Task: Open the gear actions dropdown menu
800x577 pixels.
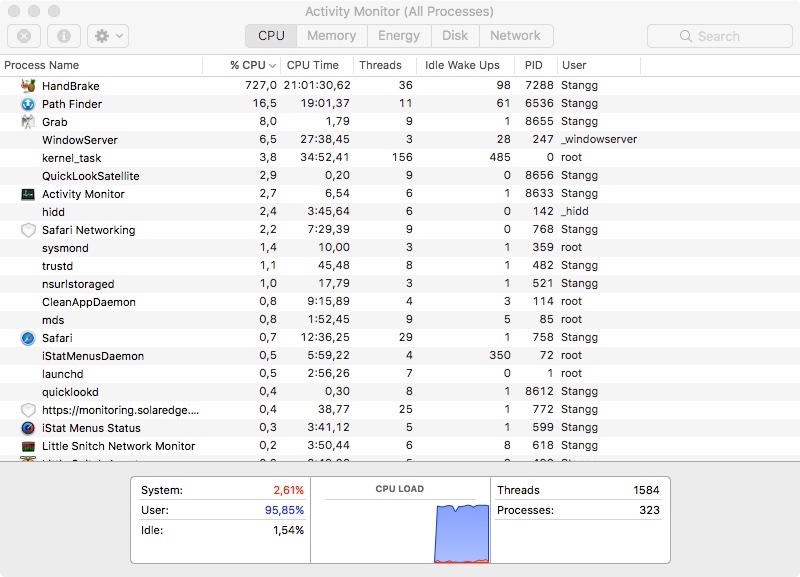Action: click(x=108, y=36)
